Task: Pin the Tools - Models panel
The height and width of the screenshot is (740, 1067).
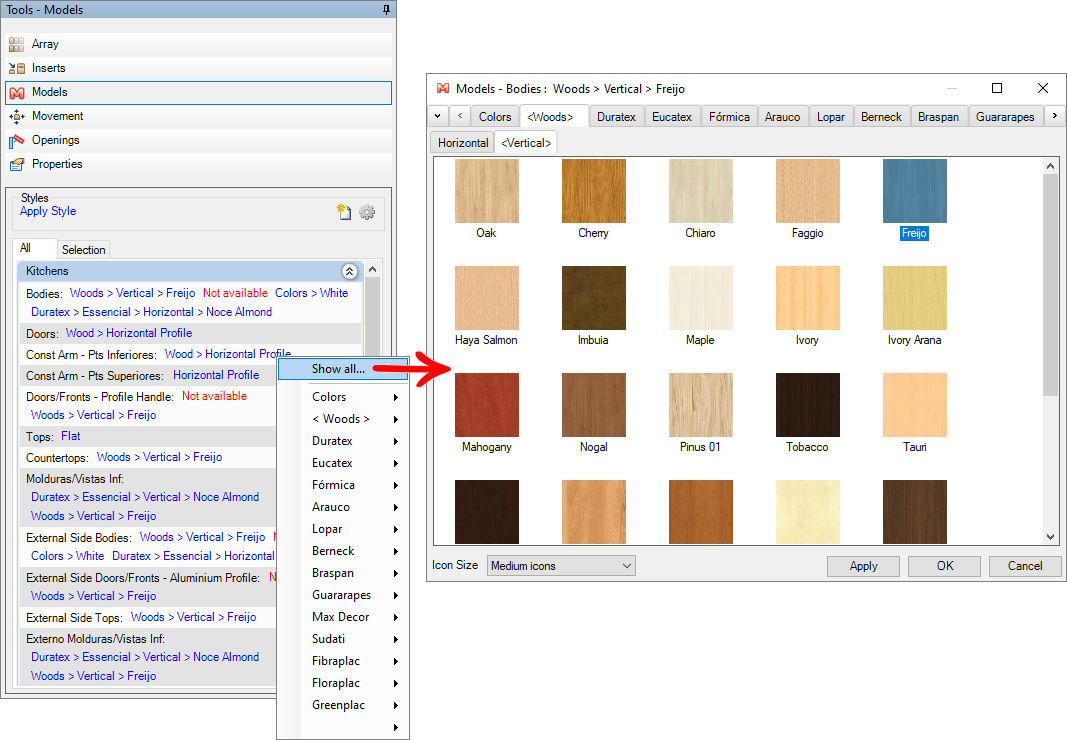Action: (387, 10)
